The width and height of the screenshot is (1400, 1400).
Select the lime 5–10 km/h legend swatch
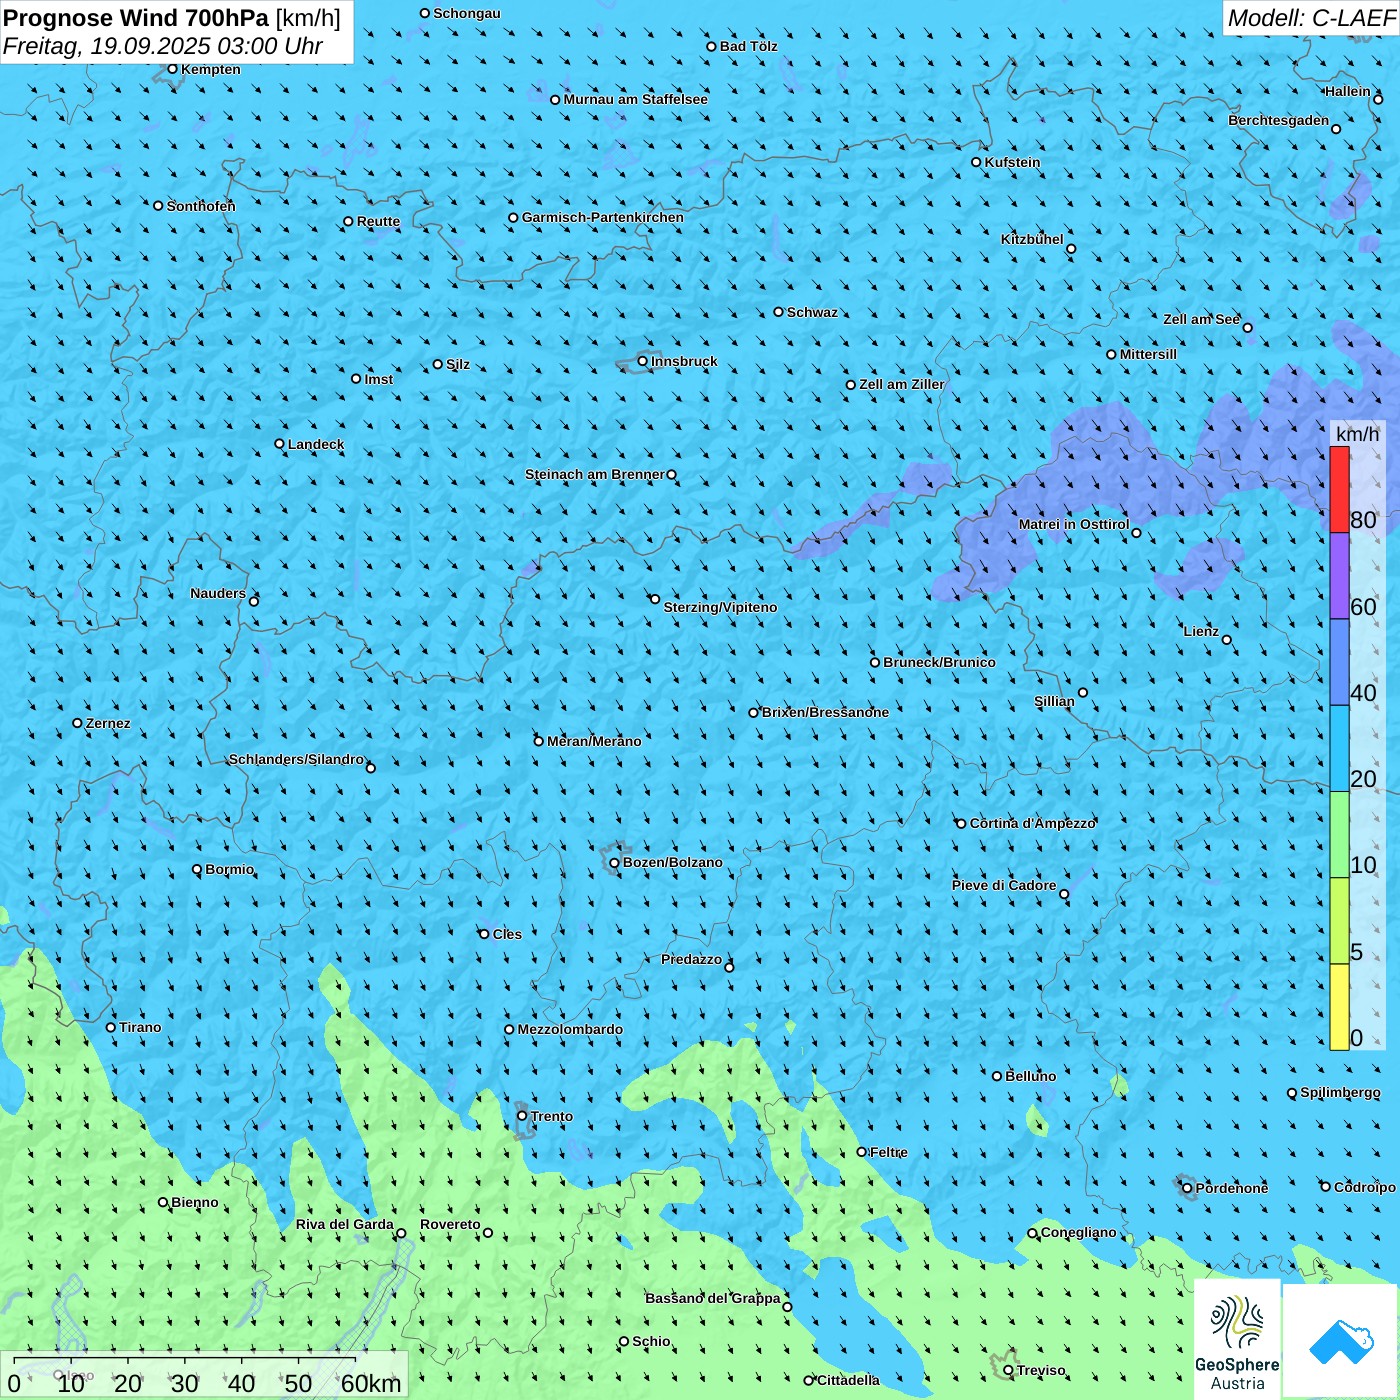[1339, 921]
